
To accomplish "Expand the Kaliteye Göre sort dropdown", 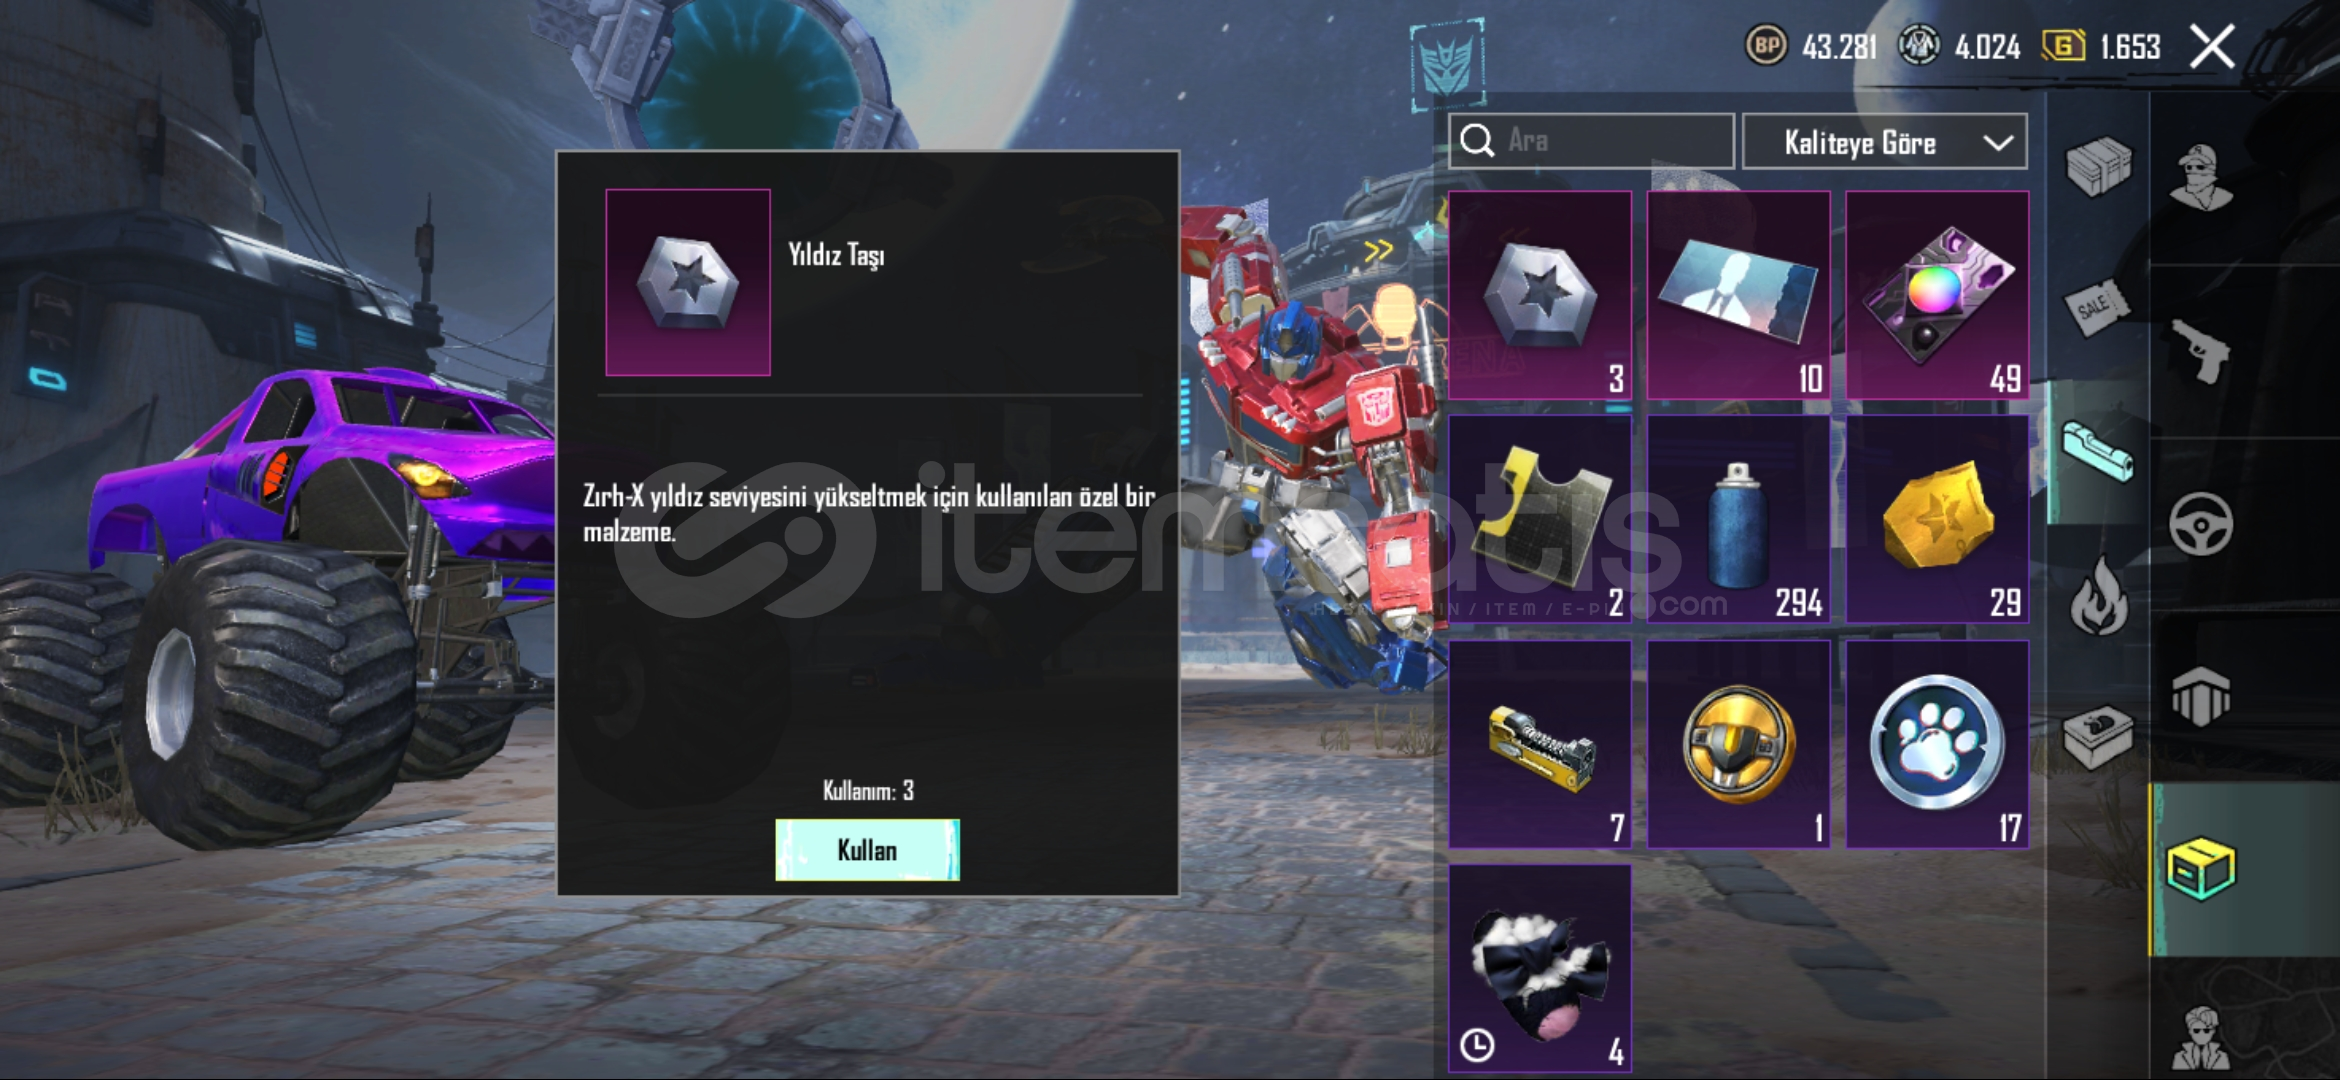I will click(1885, 142).
